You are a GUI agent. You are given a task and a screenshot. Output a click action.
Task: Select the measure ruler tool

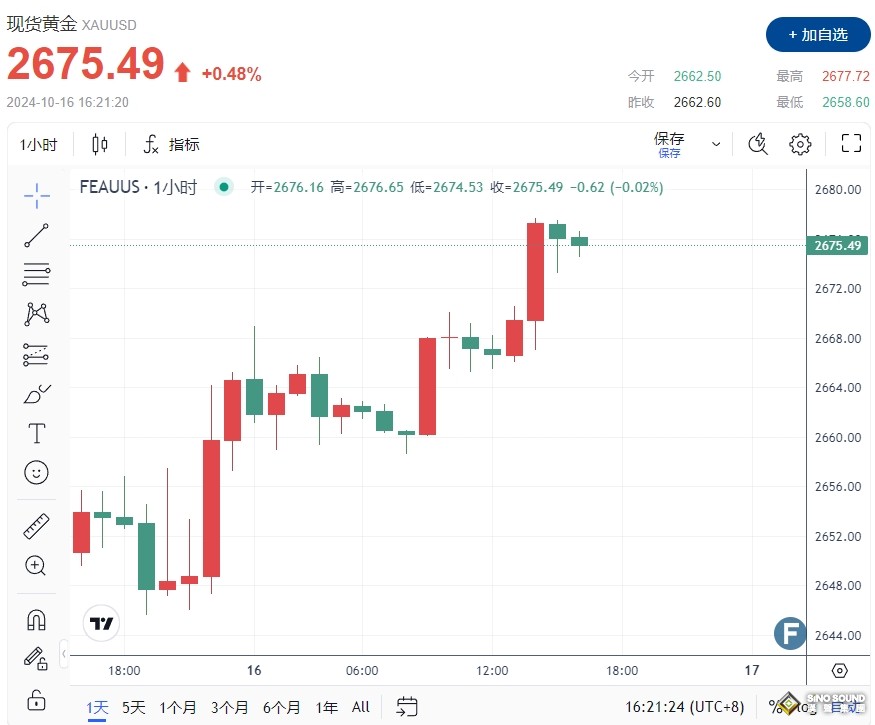pyautogui.click(x=36, y=525)
